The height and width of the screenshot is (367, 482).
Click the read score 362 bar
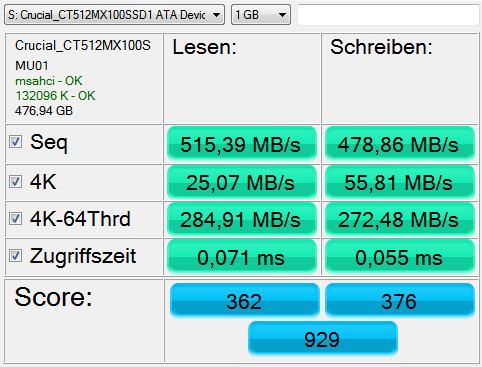point(245,300)
